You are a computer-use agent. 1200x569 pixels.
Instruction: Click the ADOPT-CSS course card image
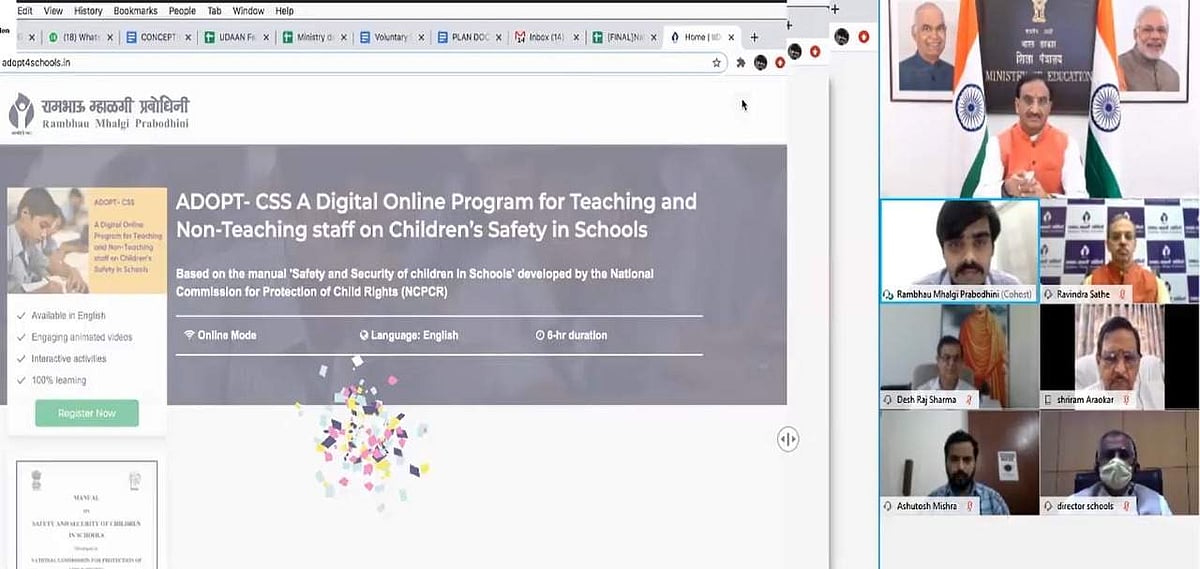[87, 240]
